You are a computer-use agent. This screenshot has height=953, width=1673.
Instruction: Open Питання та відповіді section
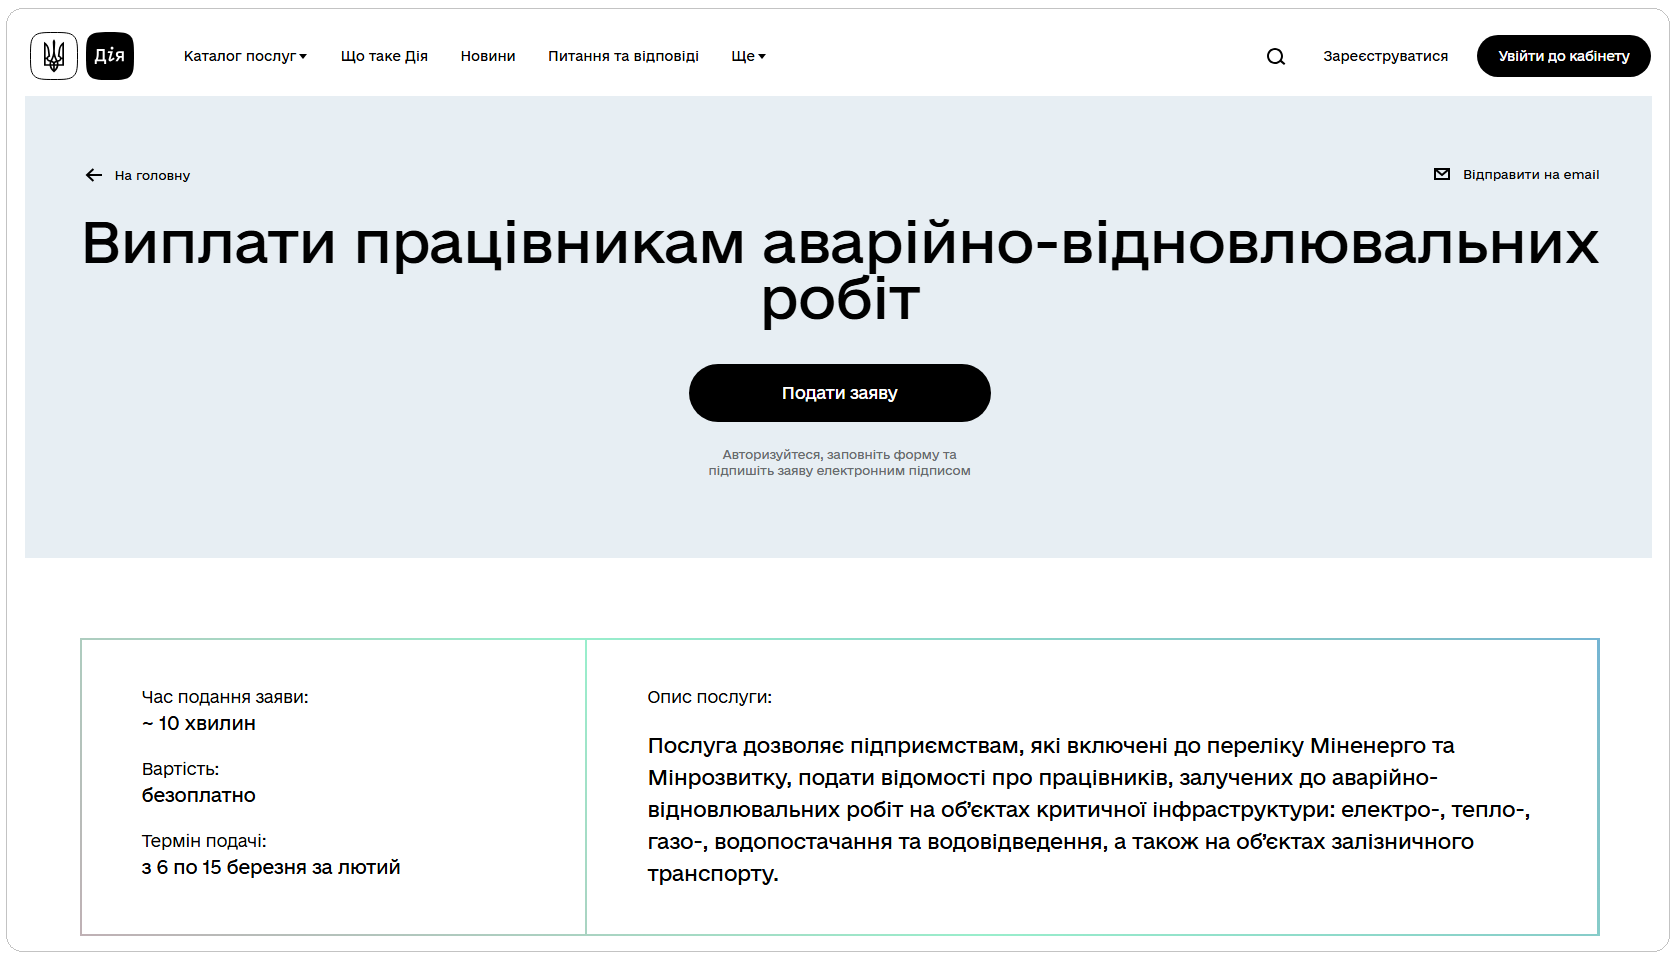pyautogui.click(x=624, y=56)
